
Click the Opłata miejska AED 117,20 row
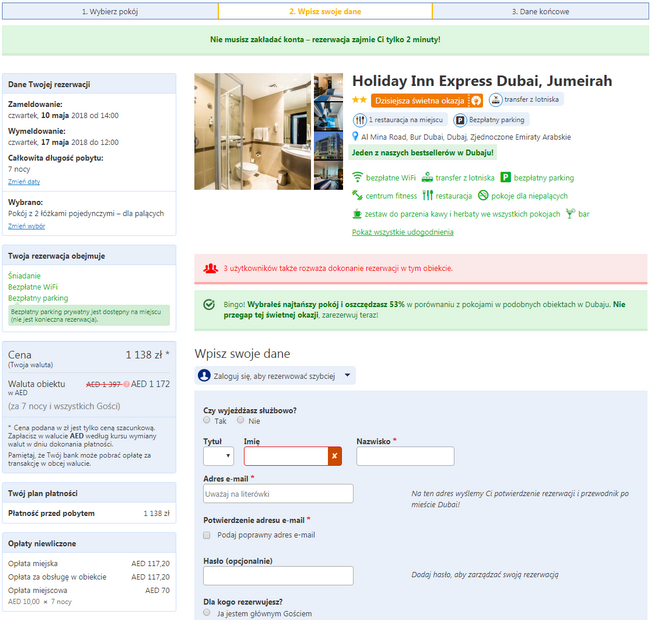coord(89,564)
